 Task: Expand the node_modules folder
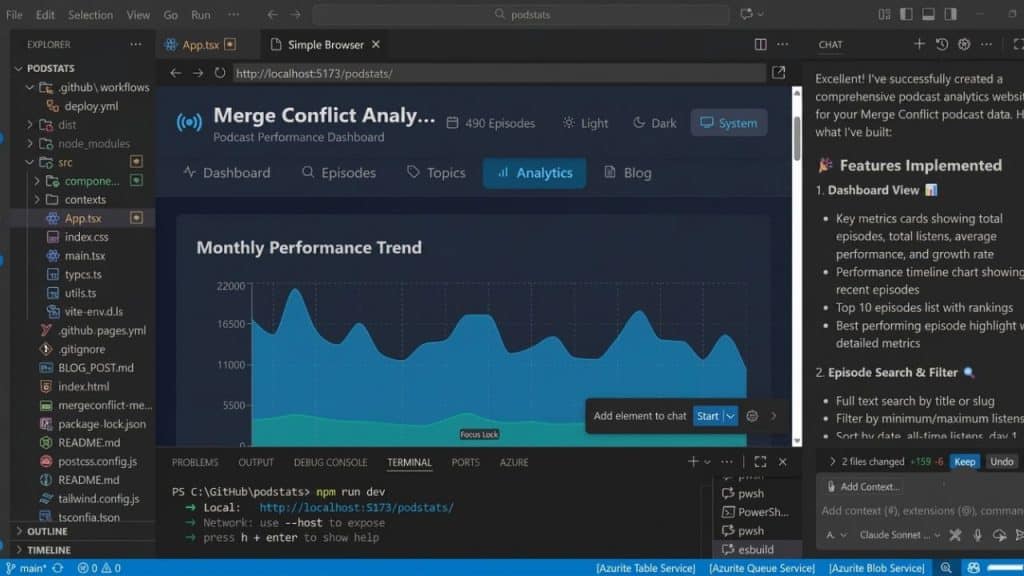[x=29, y=143]
